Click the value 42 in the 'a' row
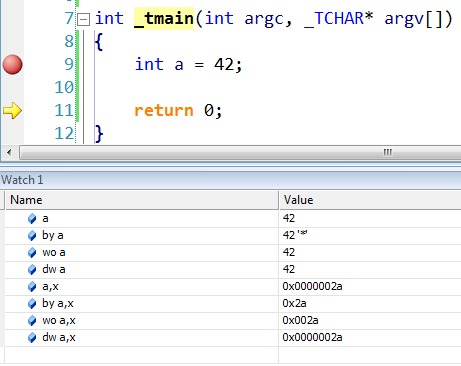This screenshot has height=366, width=461. pos(289,218)
